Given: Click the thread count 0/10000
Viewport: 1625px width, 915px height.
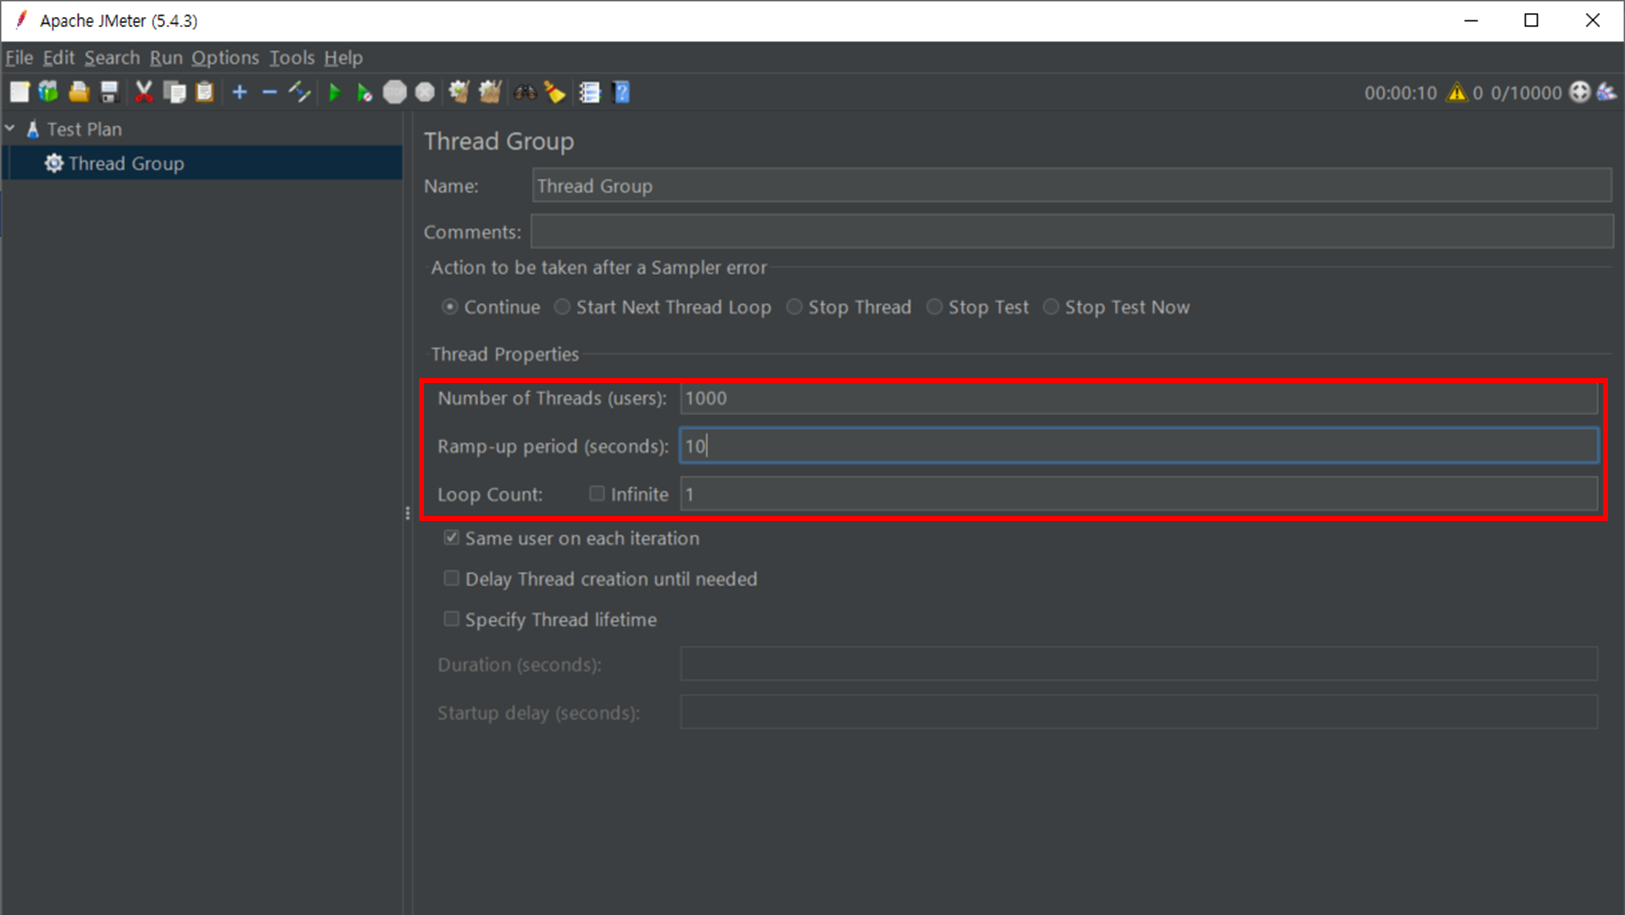Looking at the screenshot, I should click(1526, 93).
